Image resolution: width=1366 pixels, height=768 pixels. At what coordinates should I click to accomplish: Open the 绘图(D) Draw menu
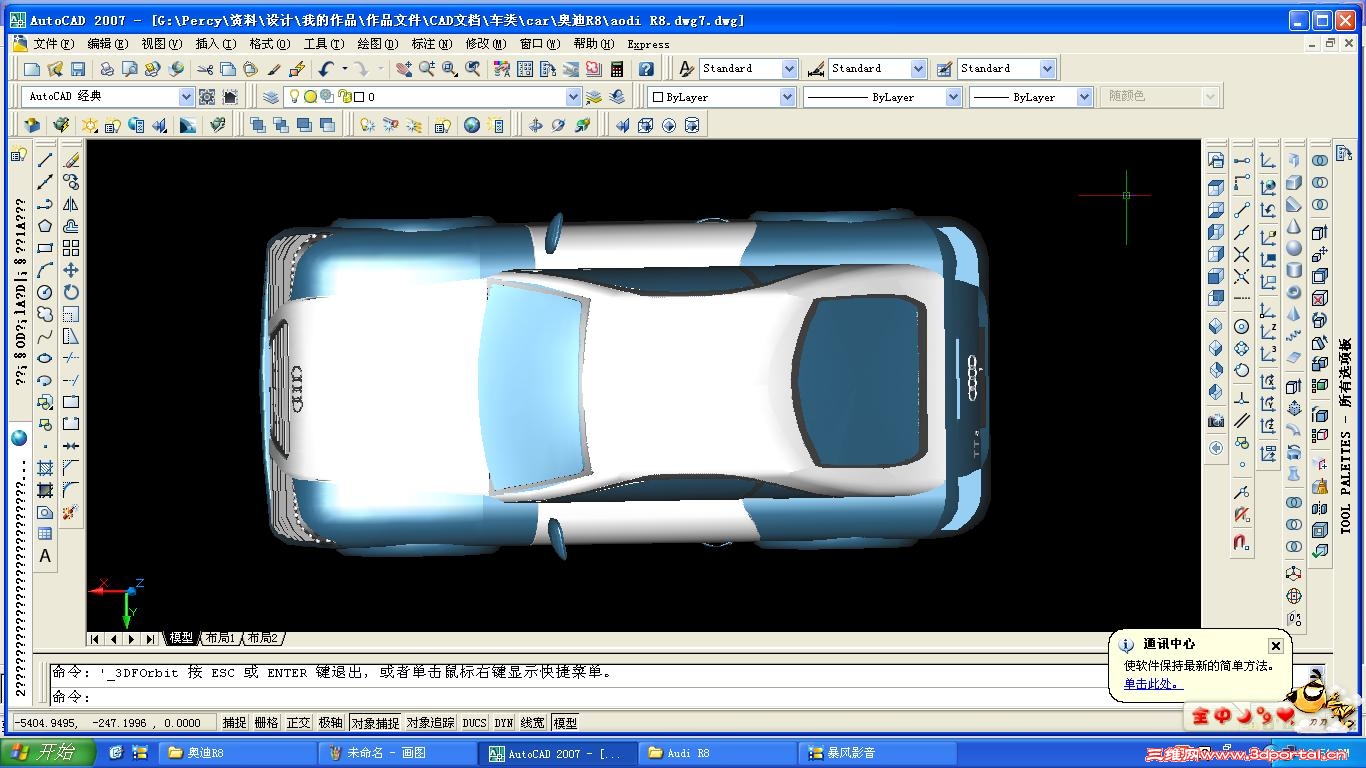tap(377, 44)
